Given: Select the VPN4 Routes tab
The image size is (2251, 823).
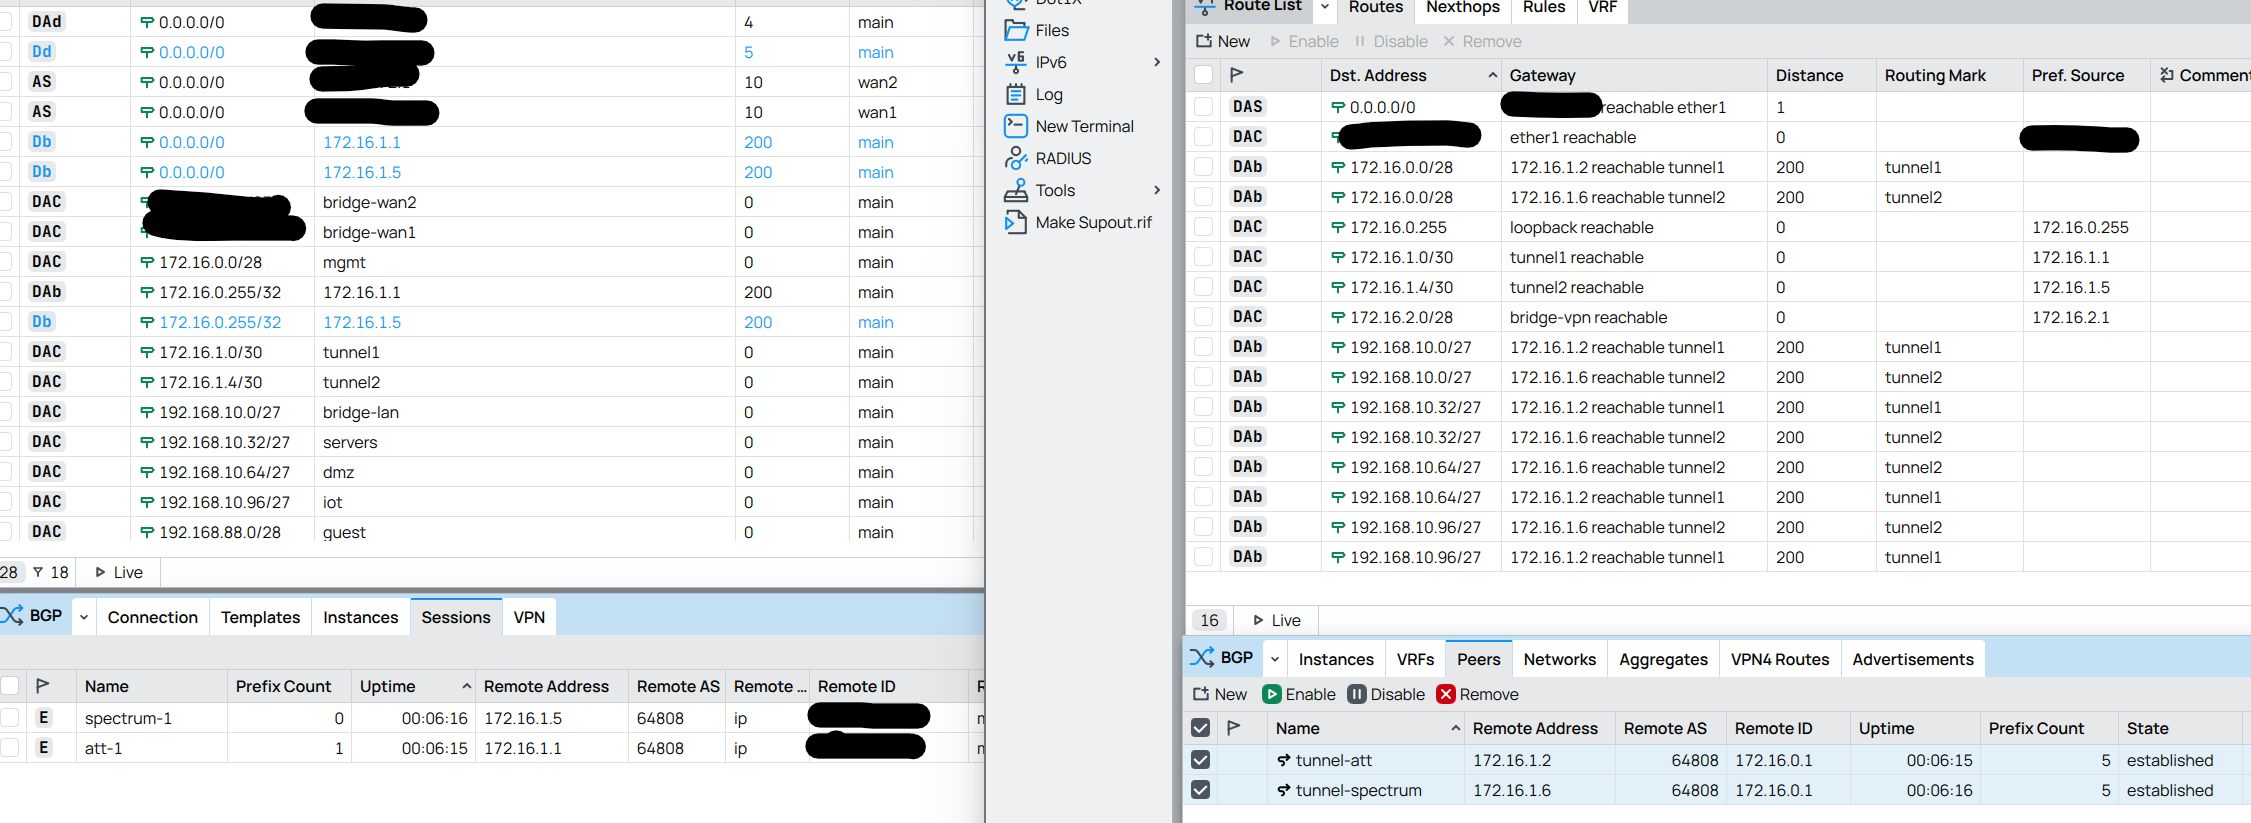Looking at the screenshot, I should pyautogui.click(x=1780, y=659).
